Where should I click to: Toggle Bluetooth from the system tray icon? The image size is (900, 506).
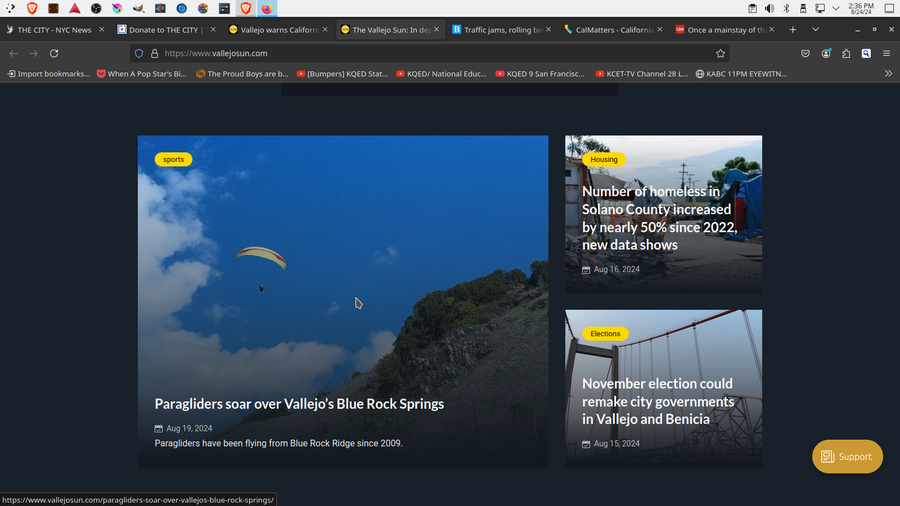click(x=786, y=8)
